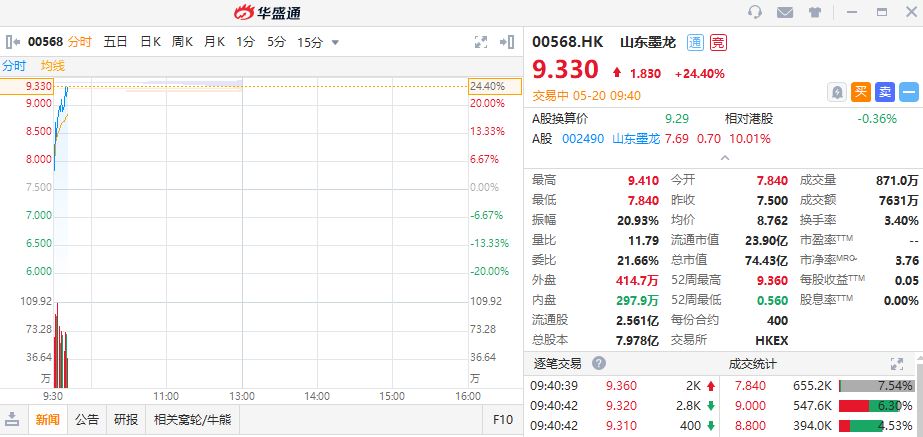
Task: Open the 新闻 news tab
Action: coord(47,419)
